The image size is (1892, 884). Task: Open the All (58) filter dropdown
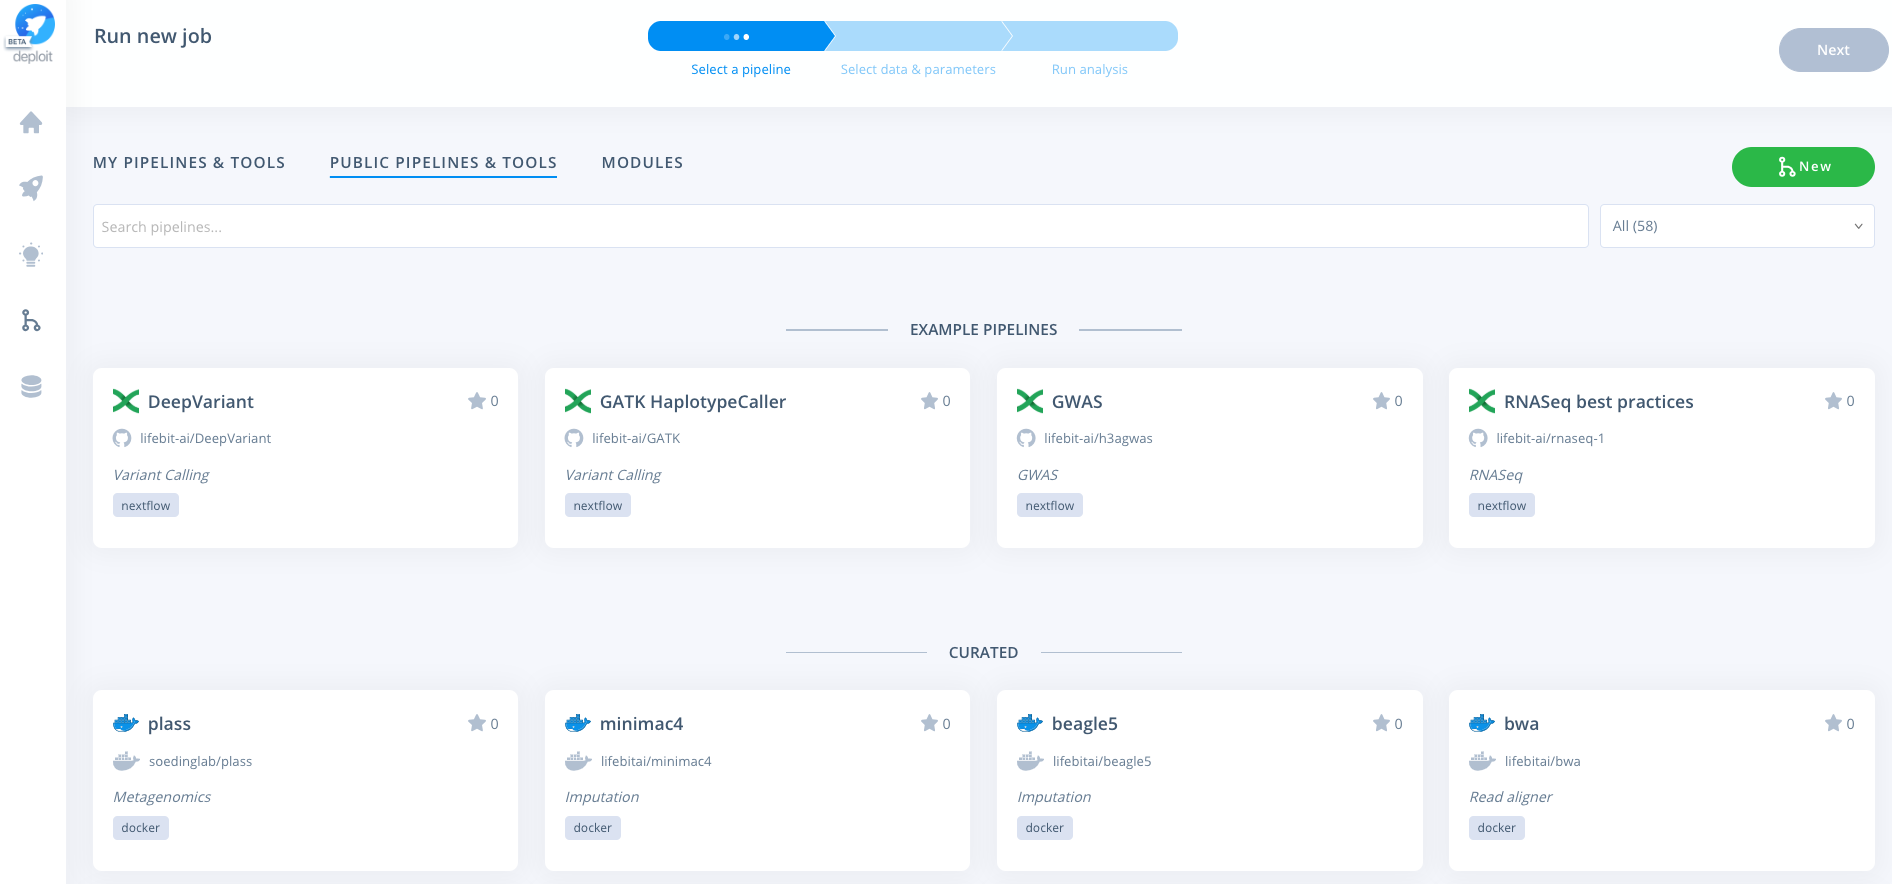click(1737, 226)
